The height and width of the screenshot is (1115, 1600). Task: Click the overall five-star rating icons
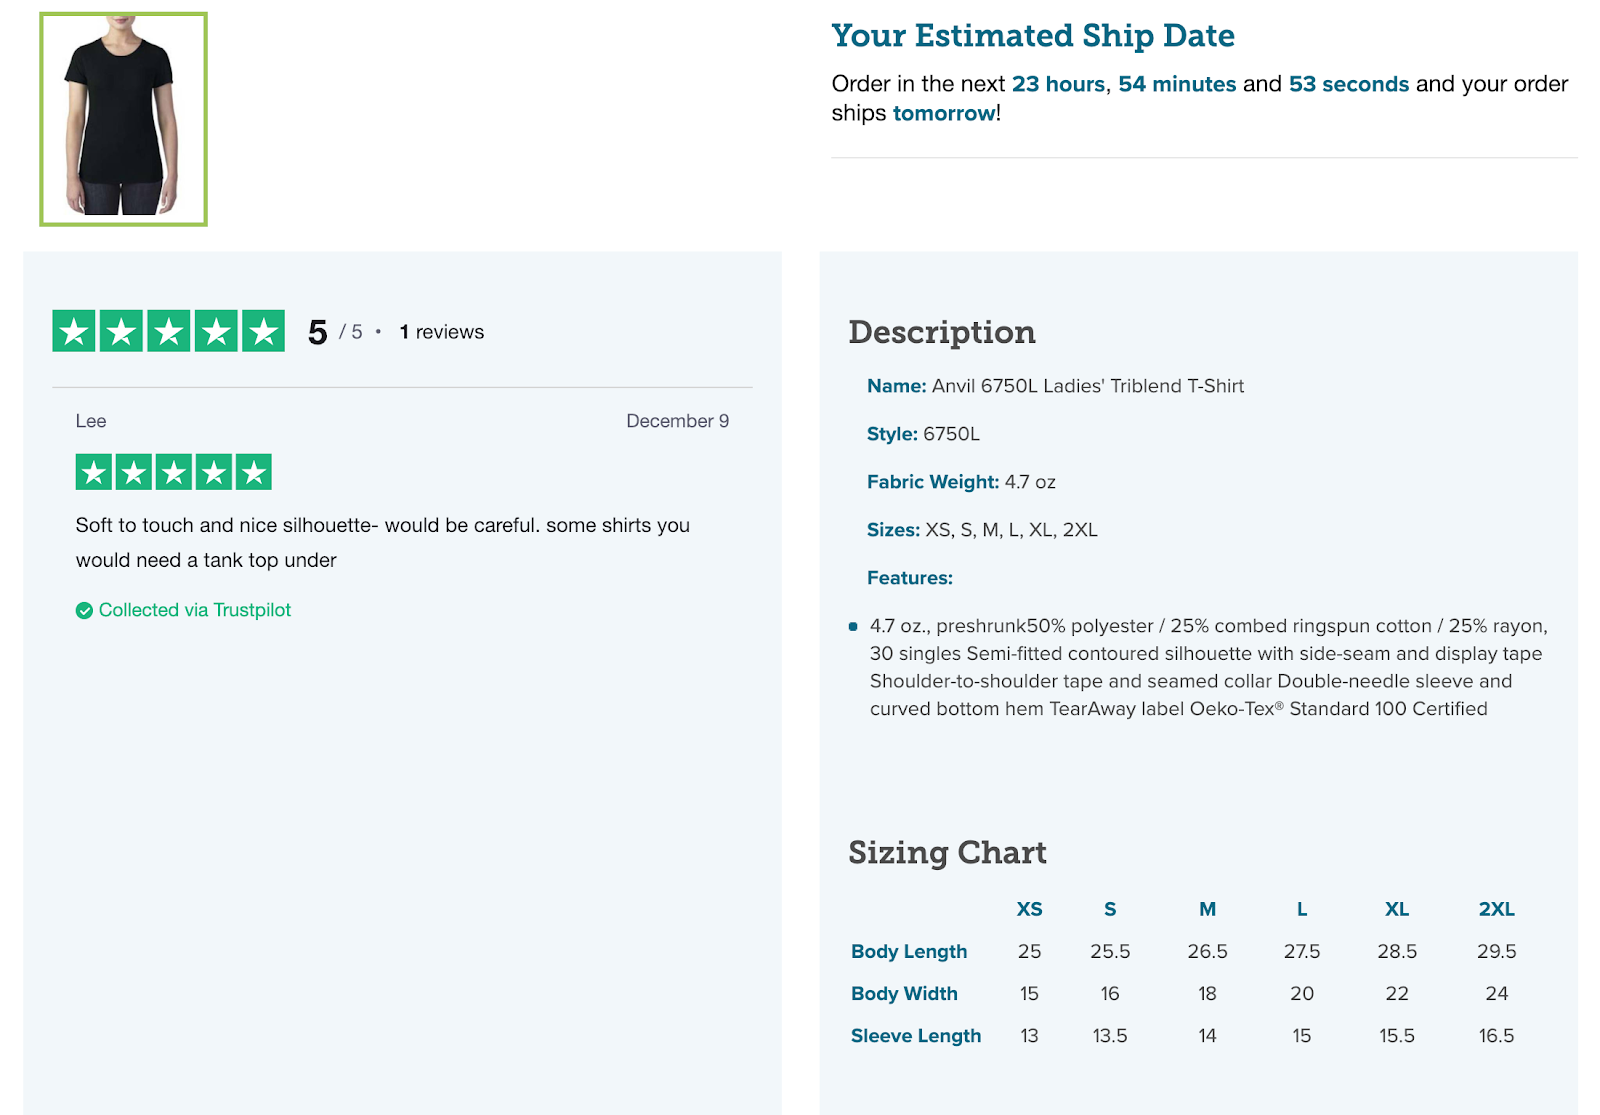tap(168, 332)
